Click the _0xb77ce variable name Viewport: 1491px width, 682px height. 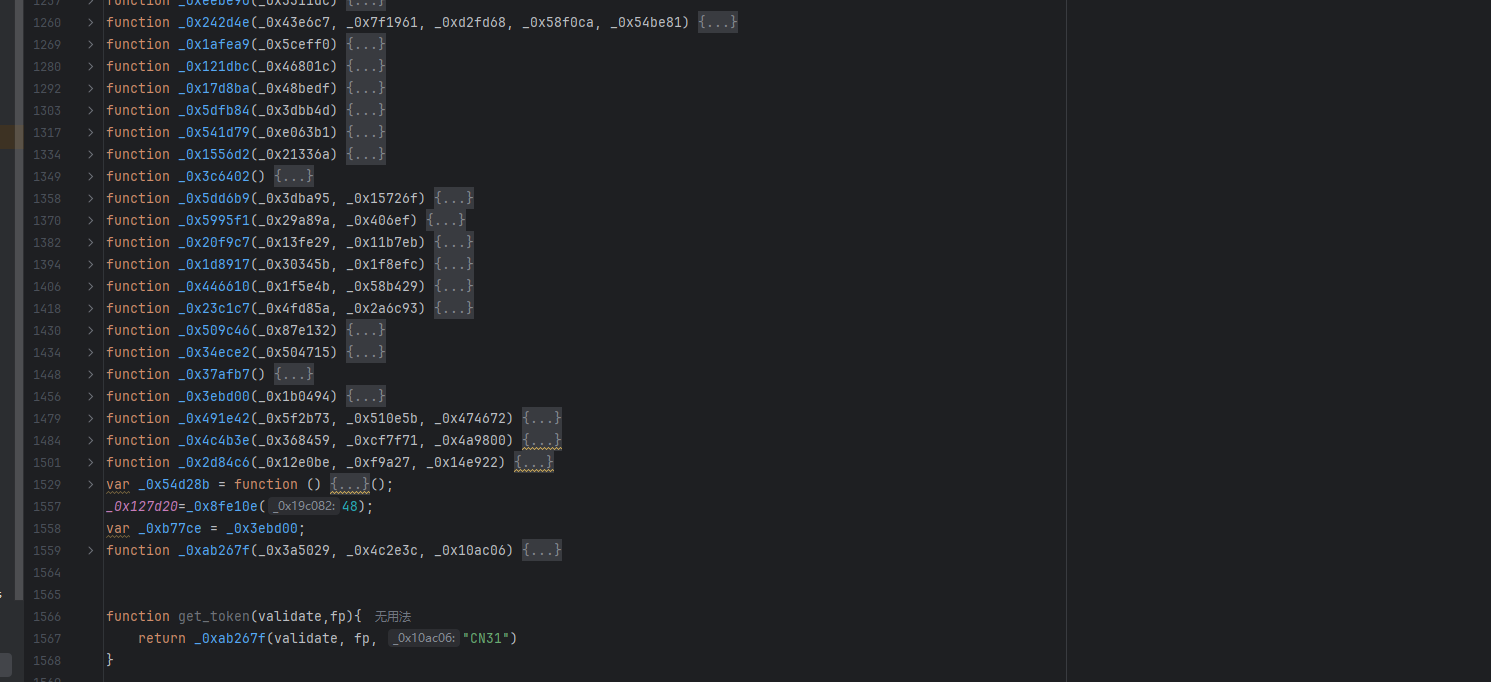click(x=170, y=528)
